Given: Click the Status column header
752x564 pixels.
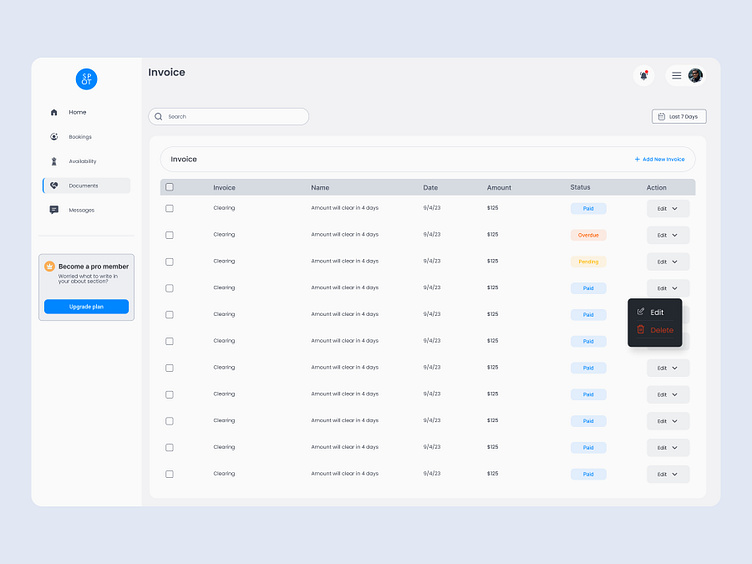Looking at the screenshot, I should tap(580, 187).
